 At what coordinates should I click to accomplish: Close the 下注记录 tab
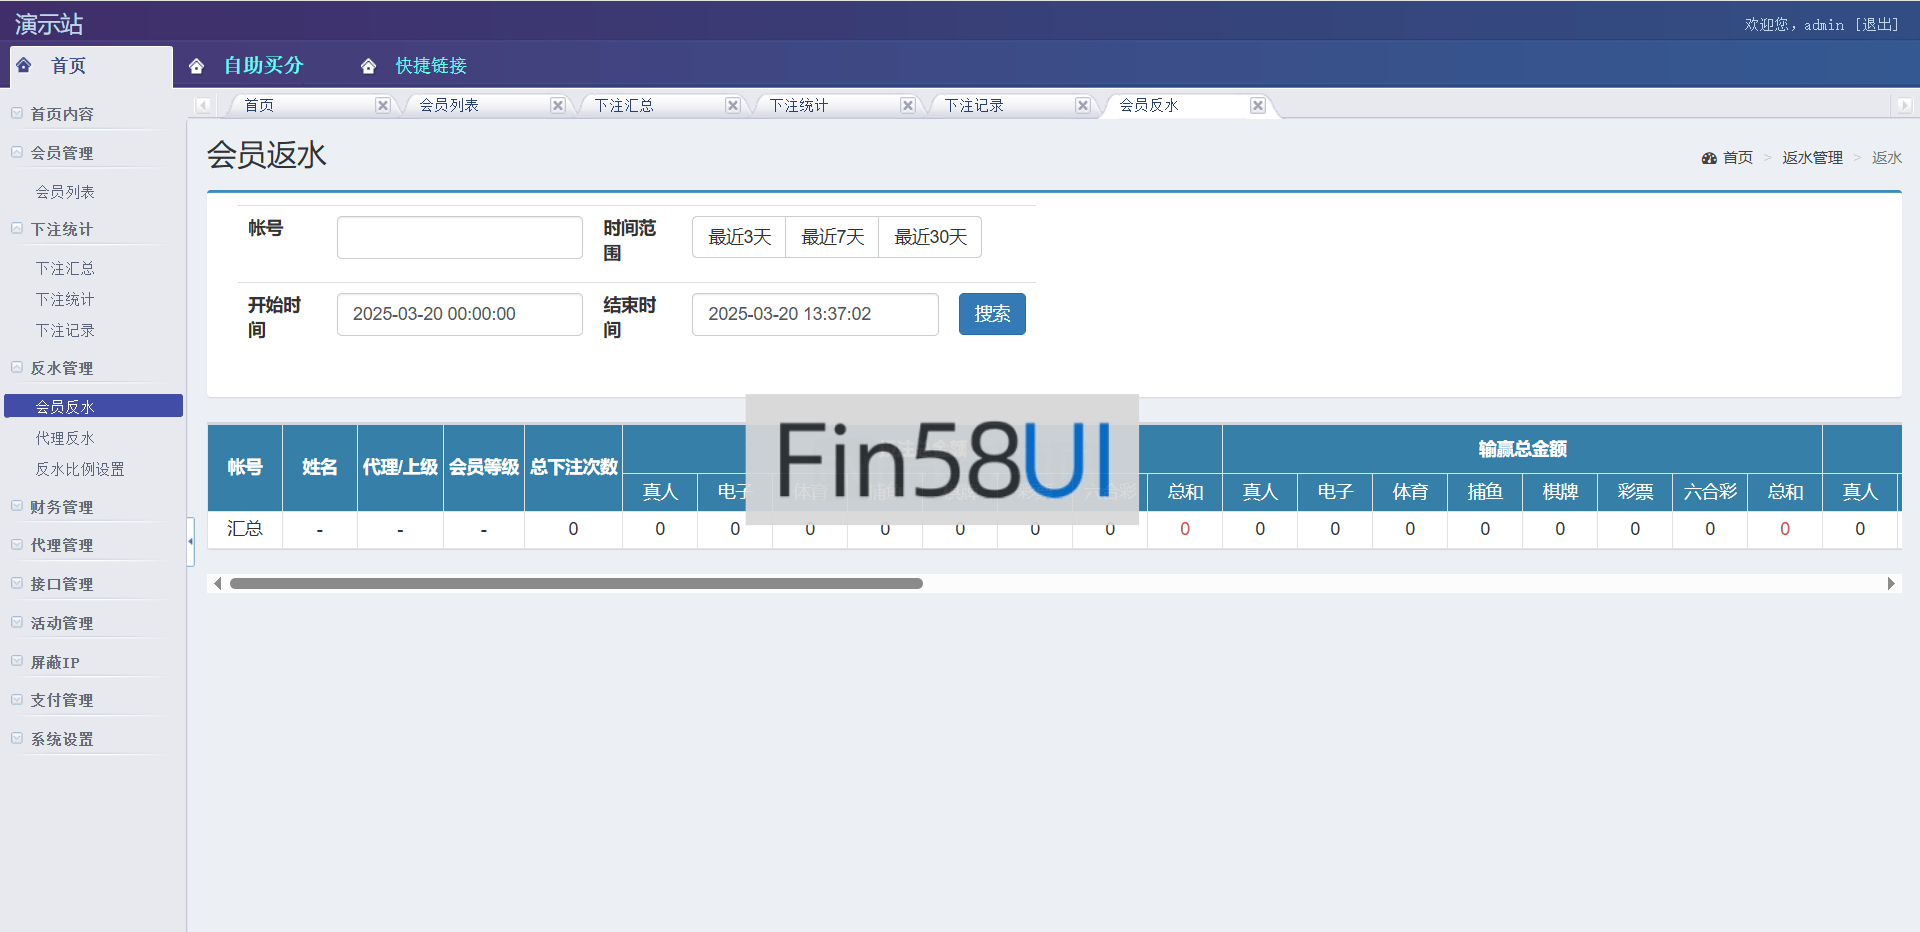coord(1082,105)
